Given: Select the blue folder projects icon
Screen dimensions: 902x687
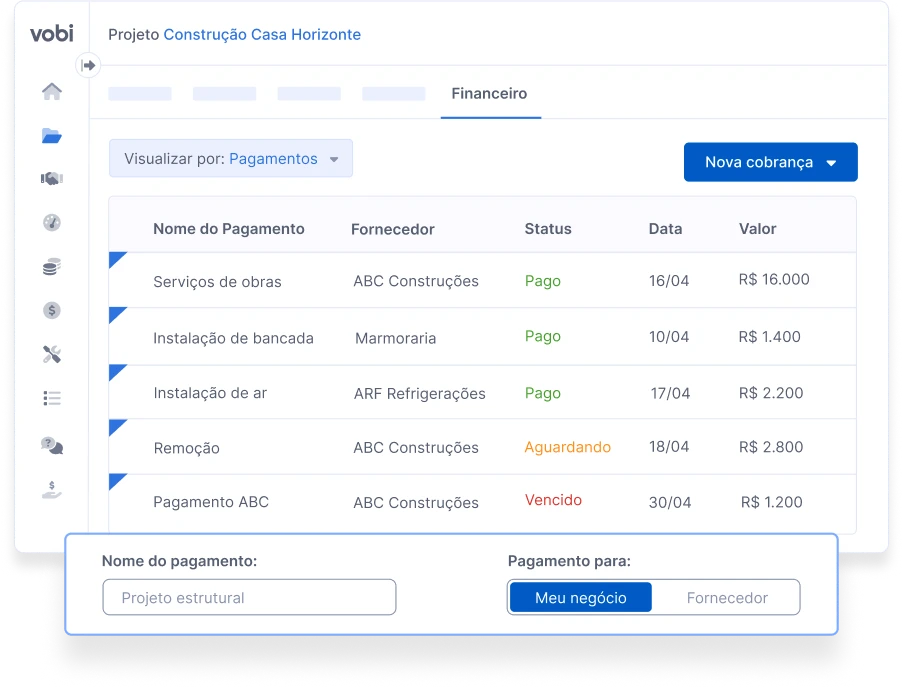Looking at the screenshot, I should click(x=52, y=136).
